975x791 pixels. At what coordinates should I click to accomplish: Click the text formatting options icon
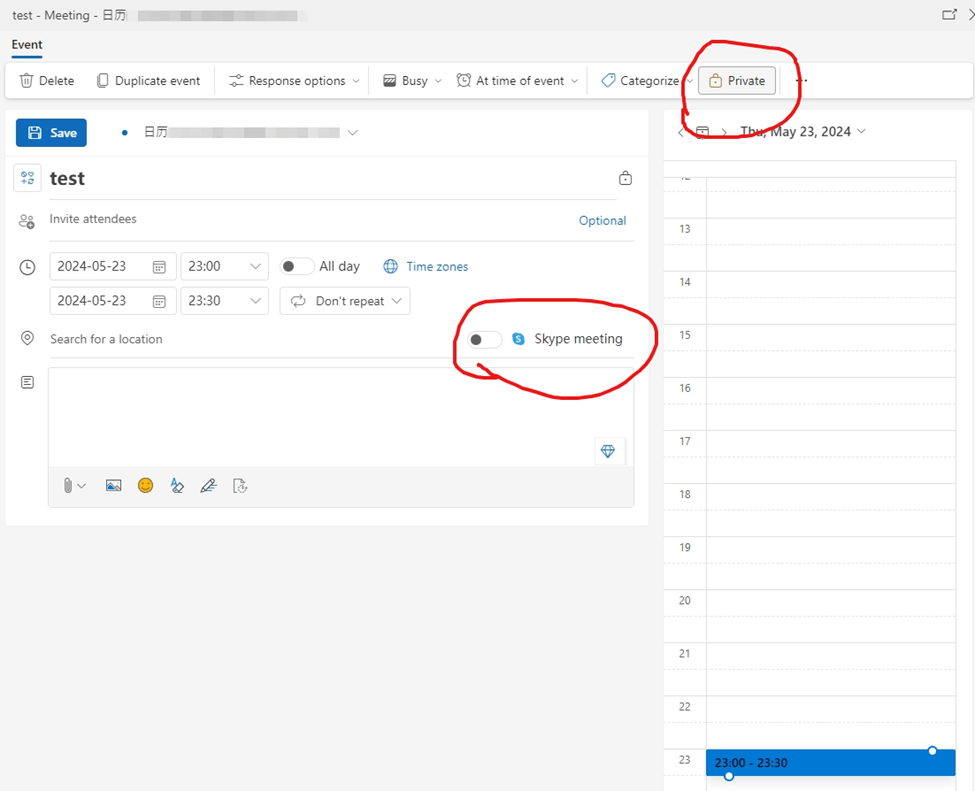point(177,486)
